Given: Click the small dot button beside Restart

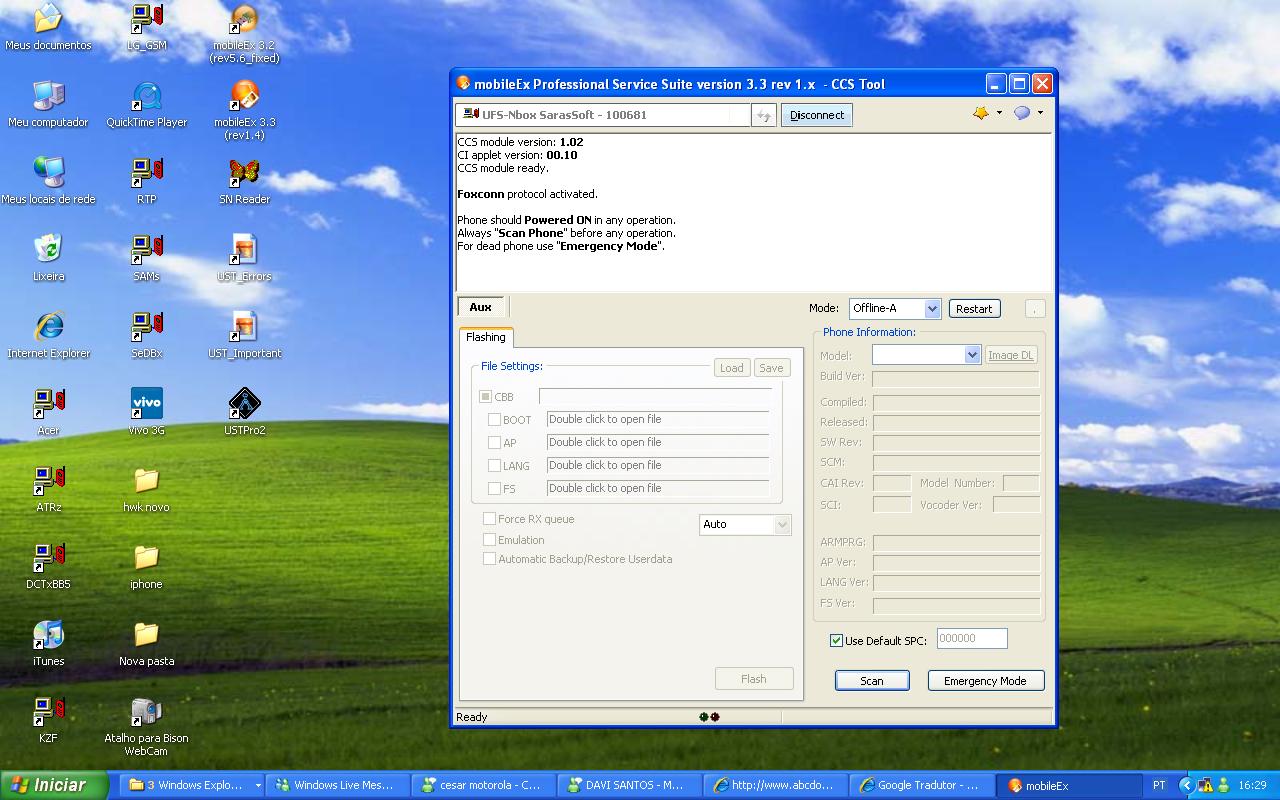Looking at the screenshot, I should coord(1035,309).
